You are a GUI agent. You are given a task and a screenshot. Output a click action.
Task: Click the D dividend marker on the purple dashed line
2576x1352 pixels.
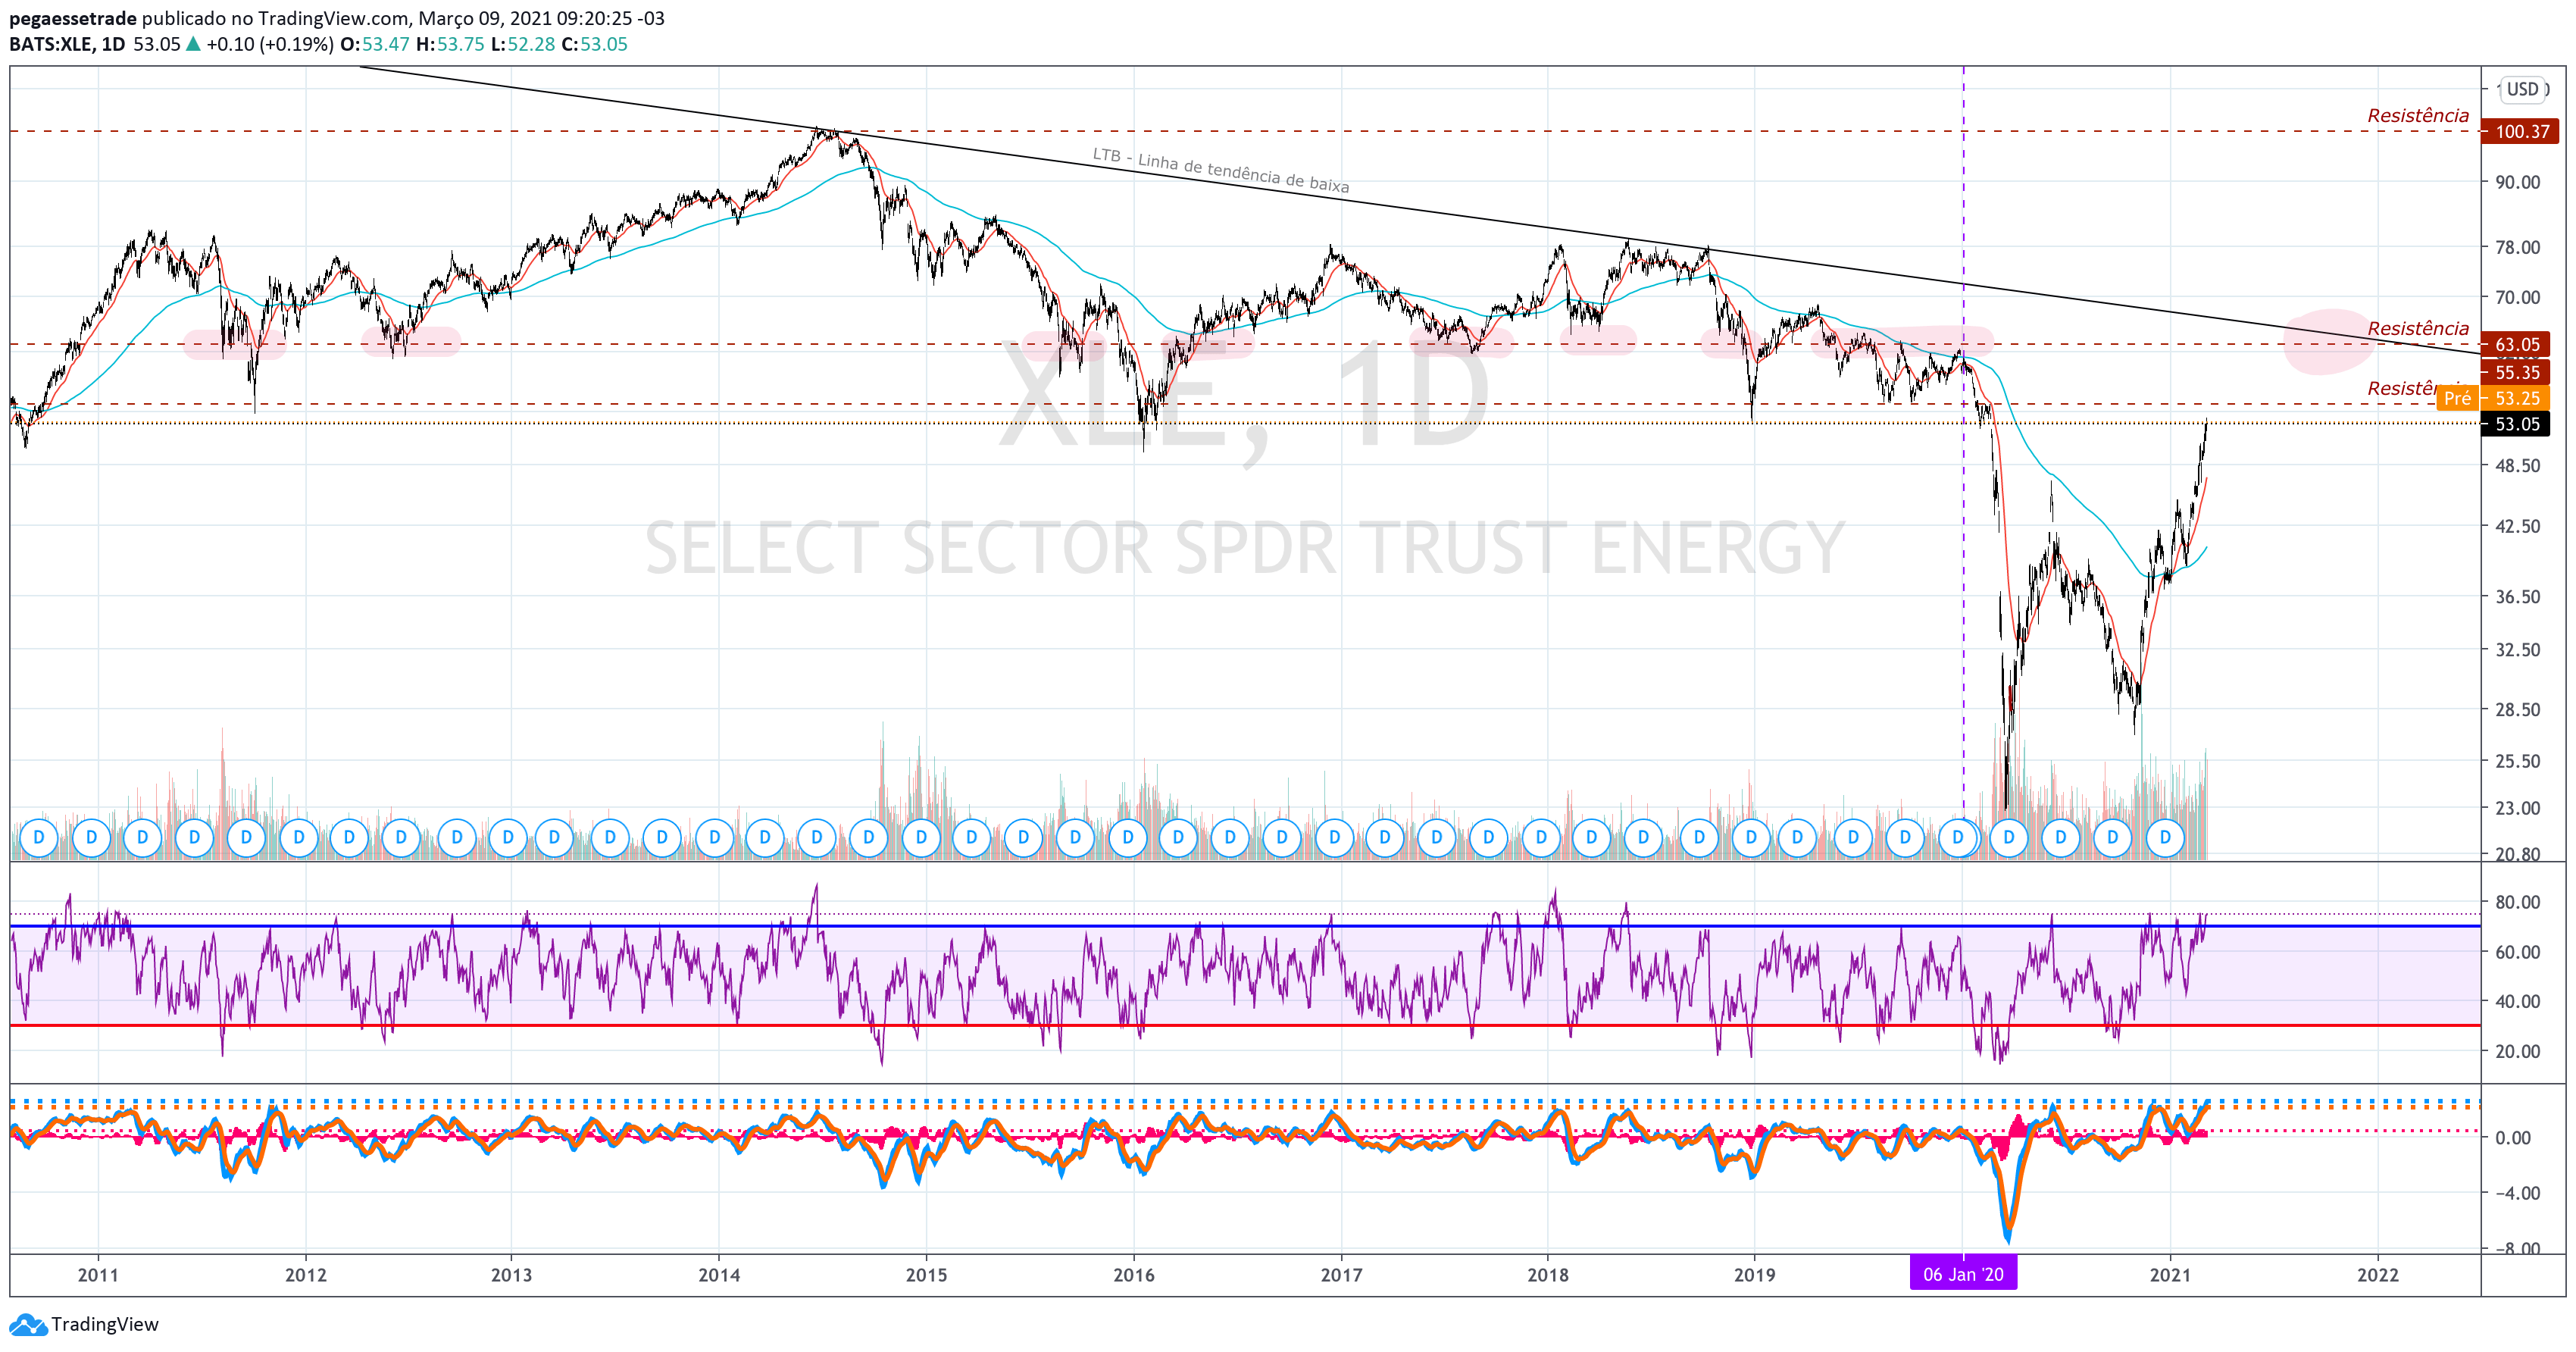[x=1958, y=837]
